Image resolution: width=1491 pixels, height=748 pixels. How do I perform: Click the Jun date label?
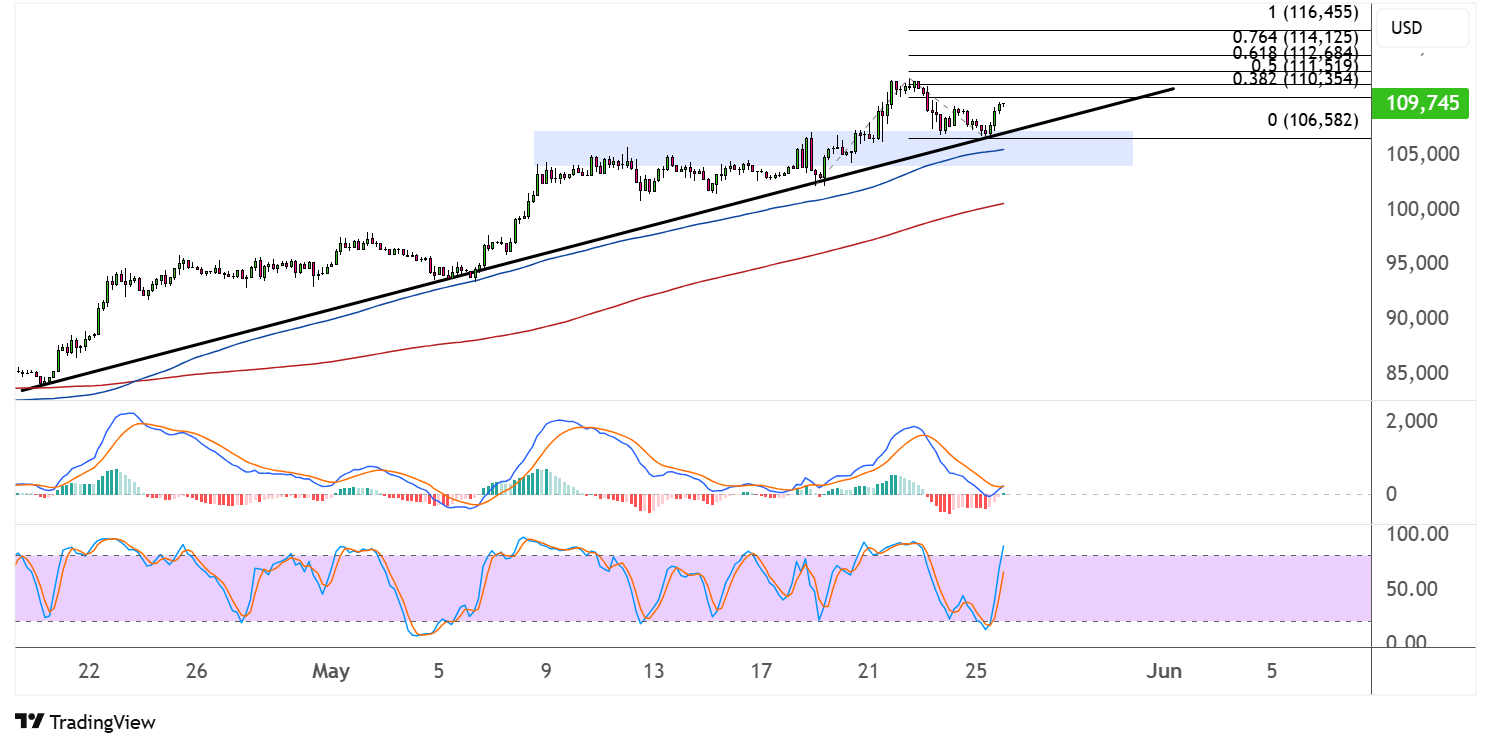pyautogui.click(x=1164, y=671)
